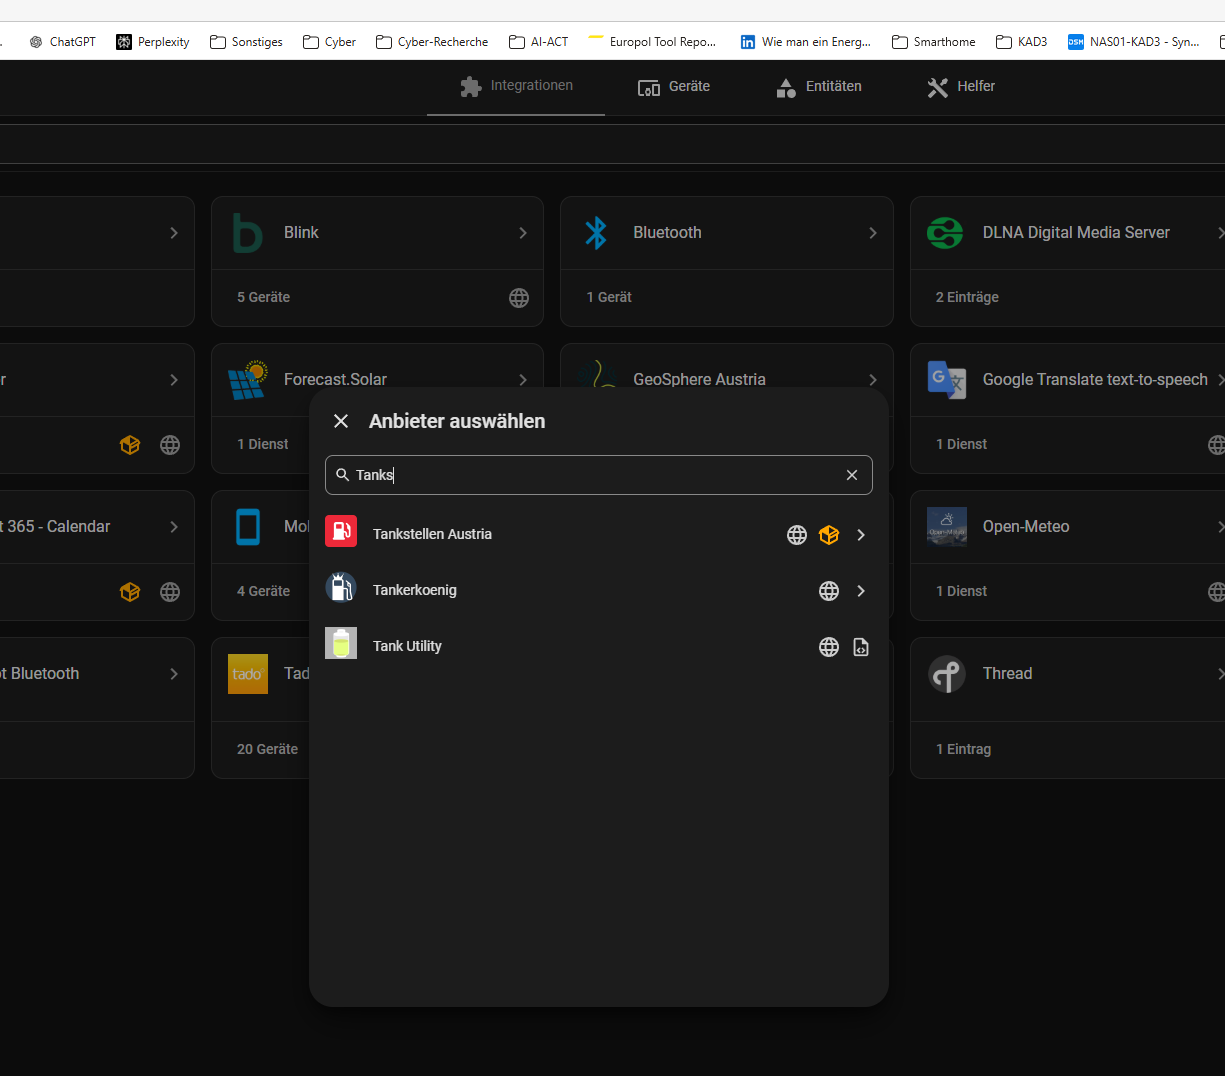Open the 1 Gerät link under Bluetooth
The height and width of the screenshot is (1076, 1225).
(x=609, y=297)
